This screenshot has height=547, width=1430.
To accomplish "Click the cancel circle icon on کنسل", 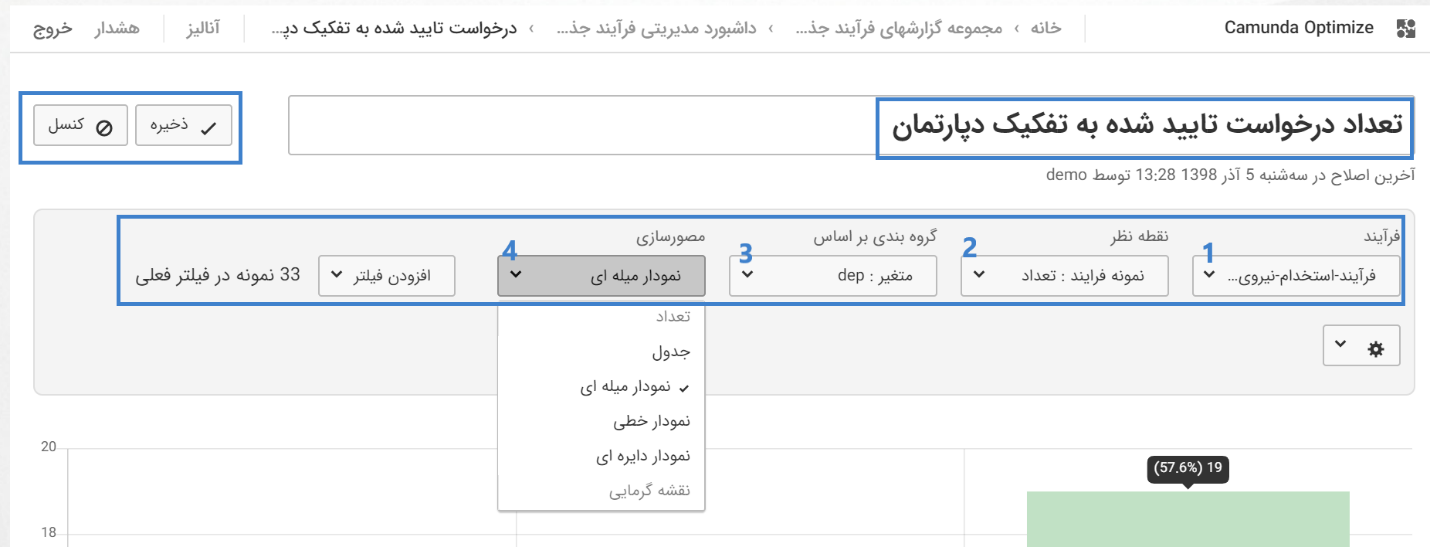I will [104, 127].
